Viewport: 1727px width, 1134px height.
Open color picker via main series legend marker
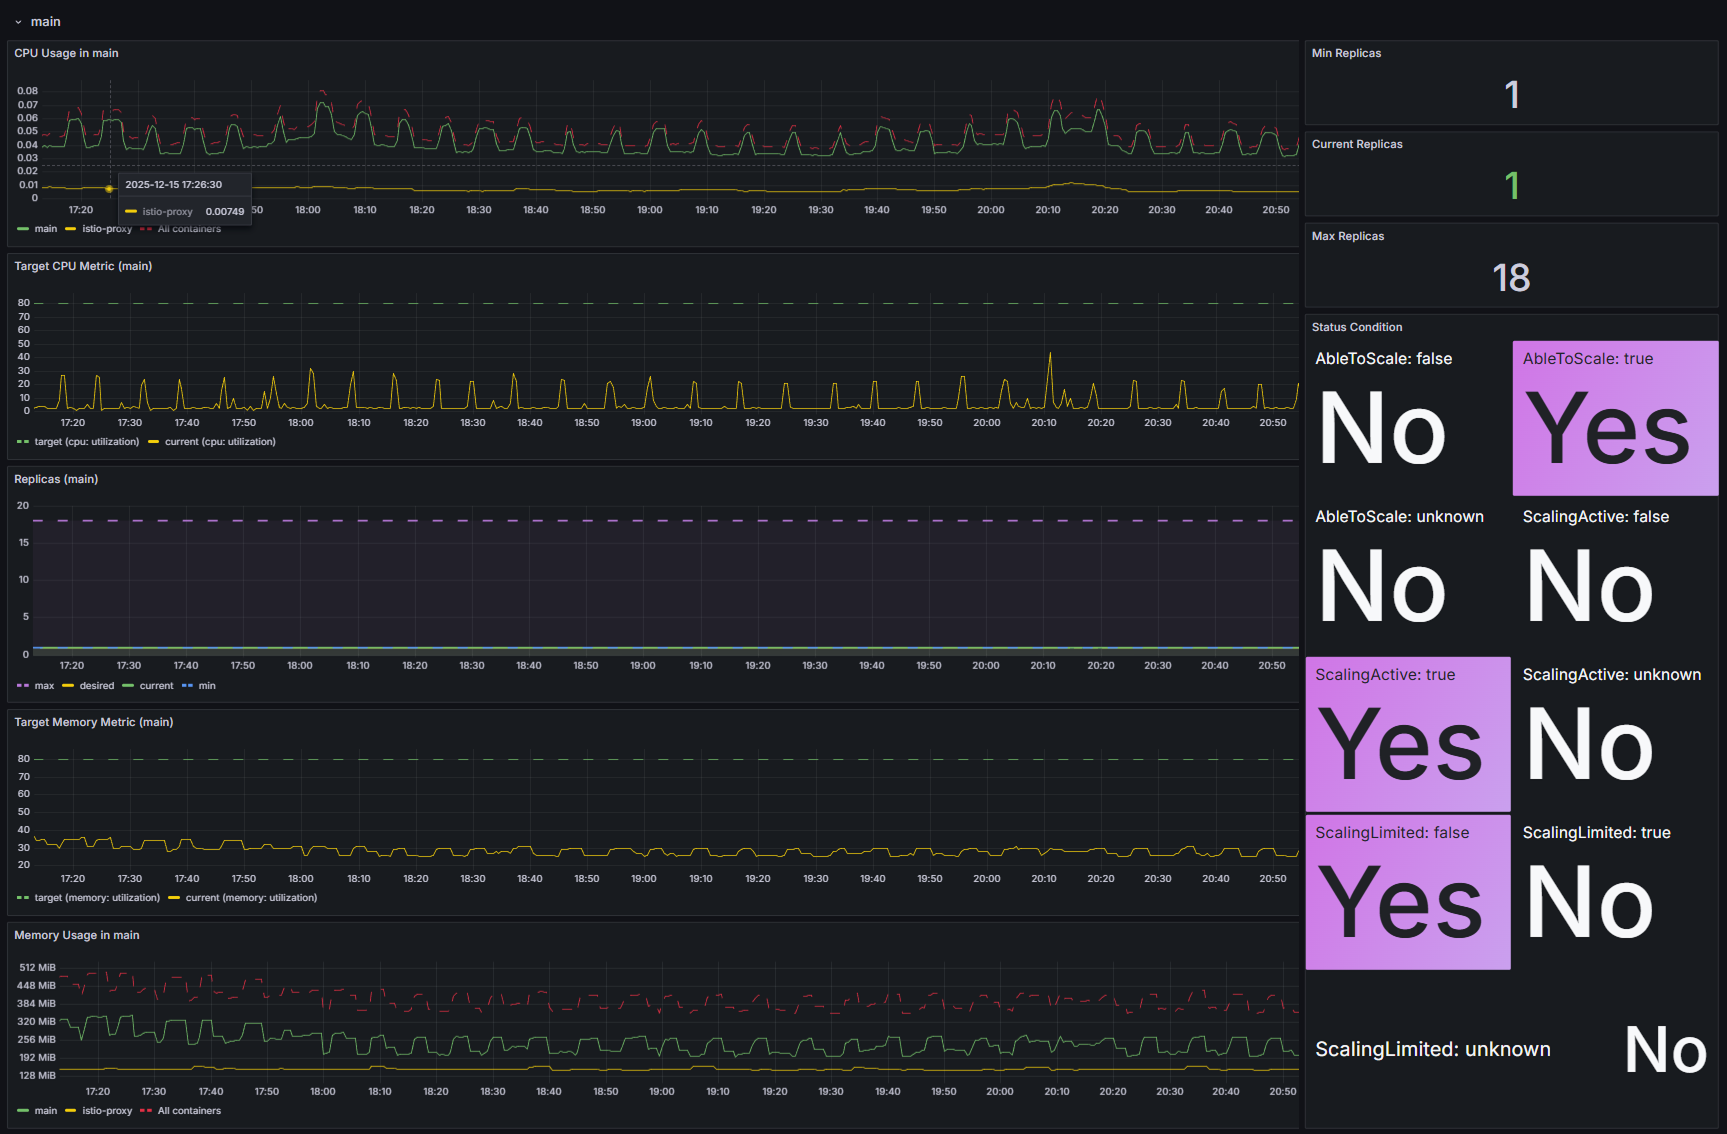pos(22,228)
